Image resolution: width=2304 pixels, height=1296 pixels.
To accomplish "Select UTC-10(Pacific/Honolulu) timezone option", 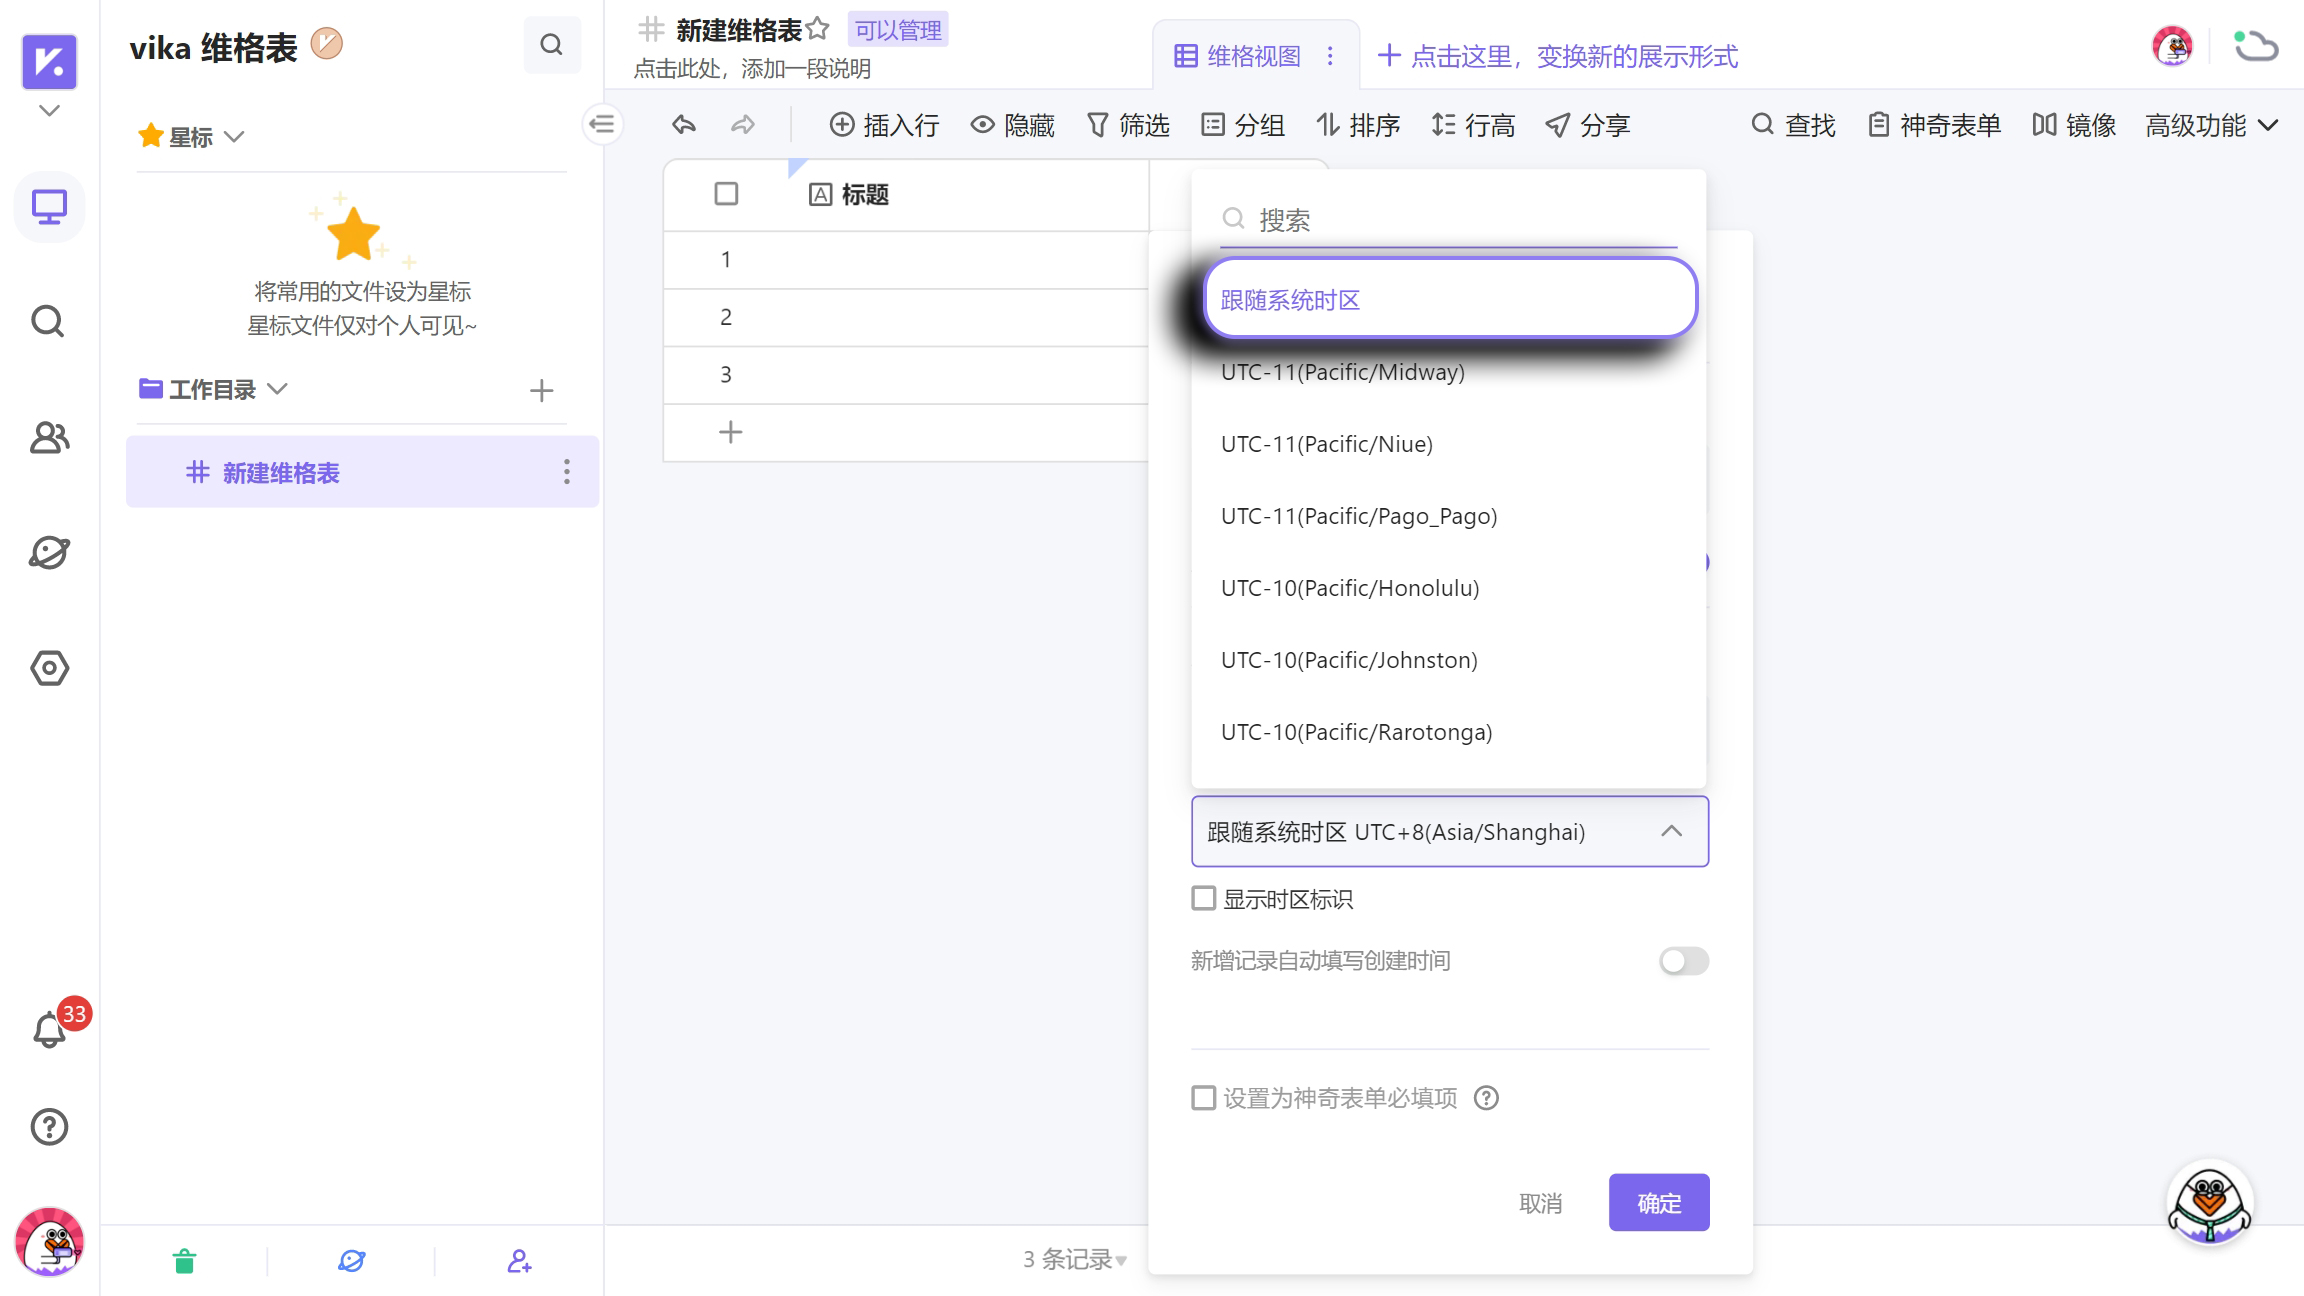I will pyautogui.click(x=1350, y=588).
